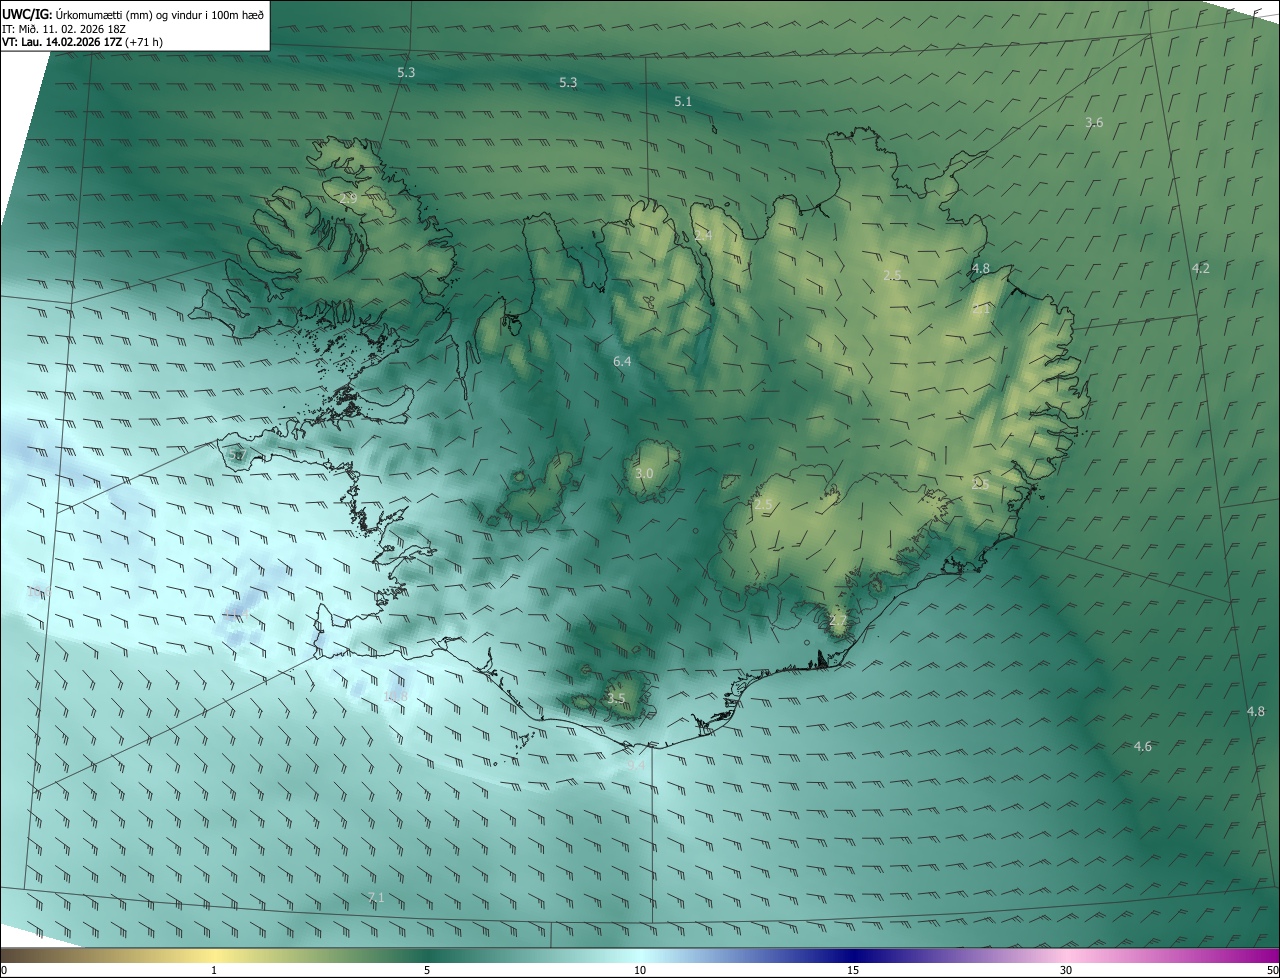Click the 10 tick on the color scale
The image size is (1280, 978).
click(640, 970)
